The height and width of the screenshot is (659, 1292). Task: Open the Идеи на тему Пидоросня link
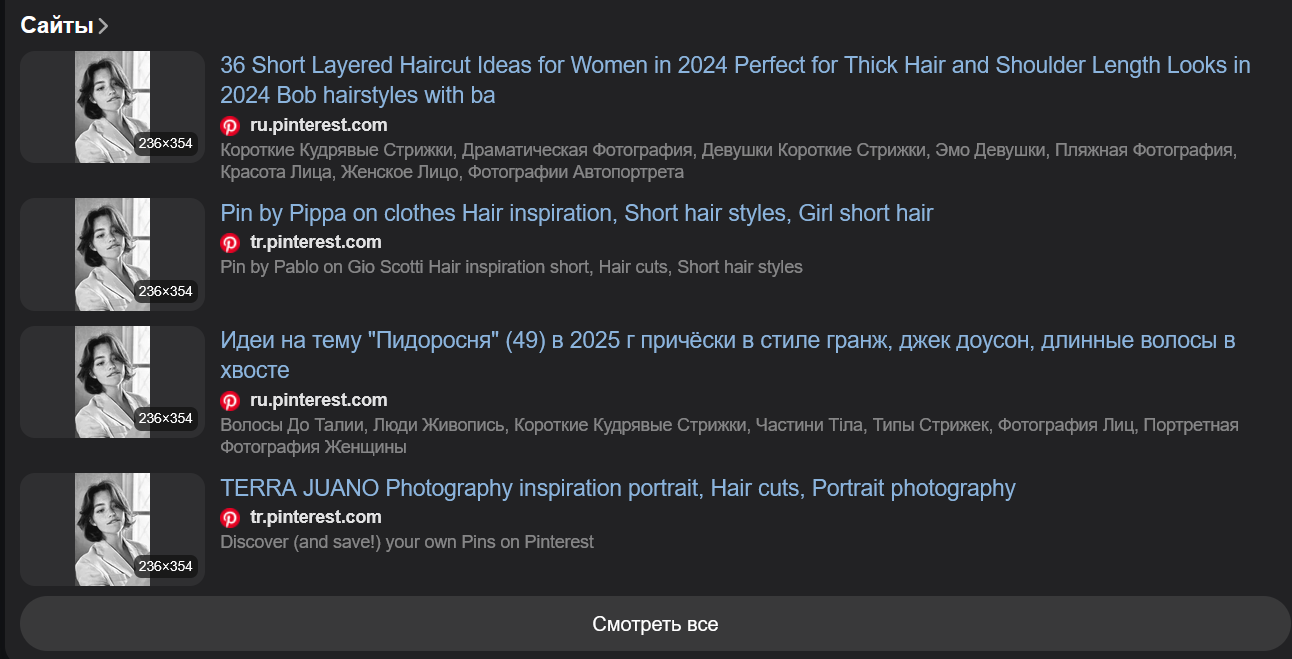727,355
